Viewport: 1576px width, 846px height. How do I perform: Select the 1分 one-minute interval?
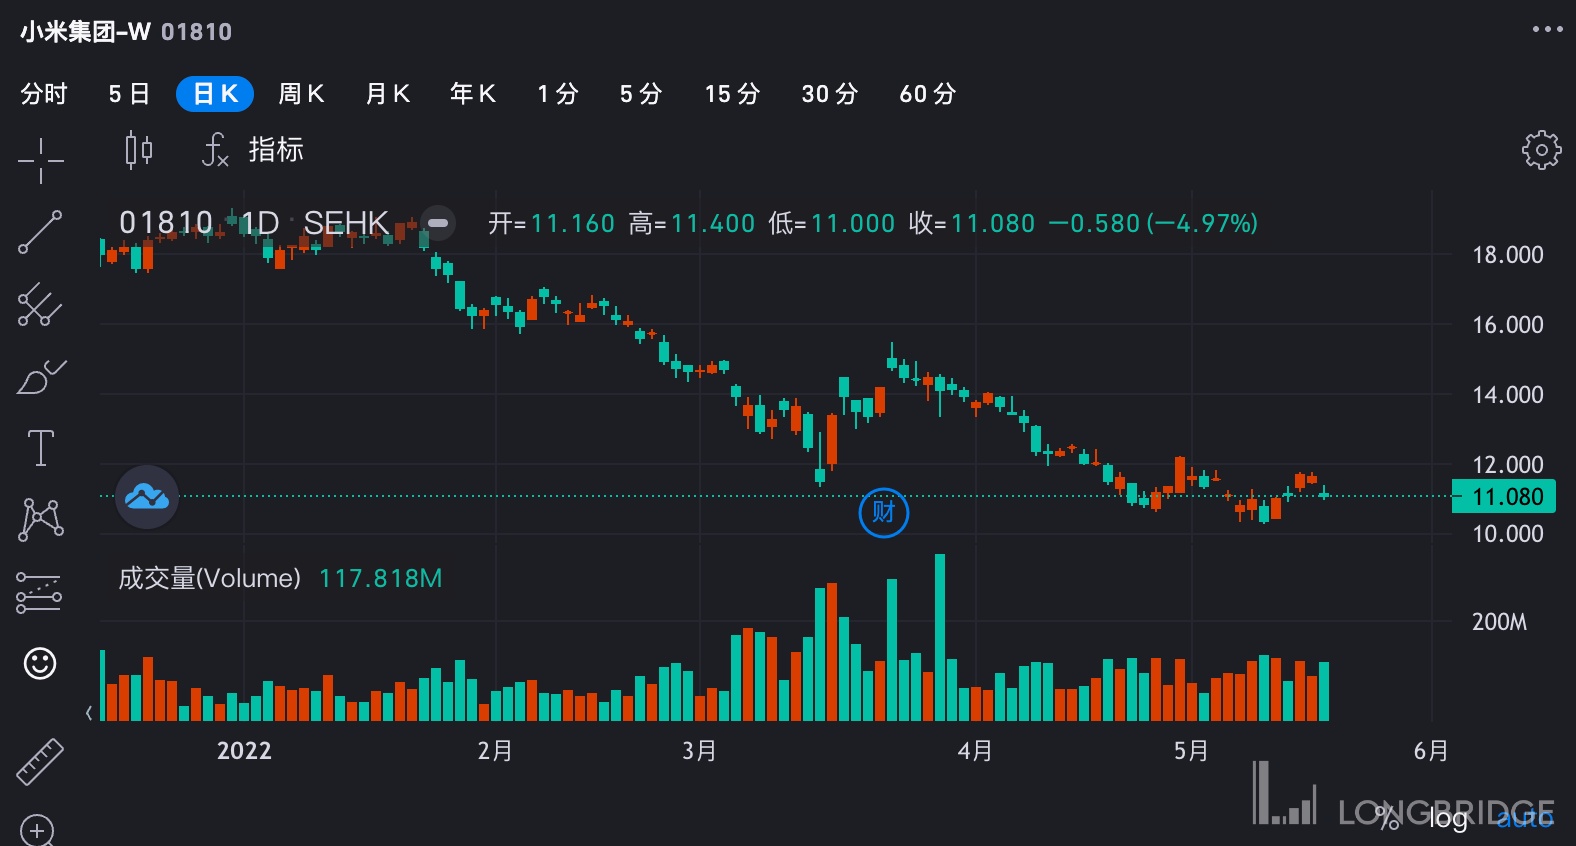tap(558, 94)
